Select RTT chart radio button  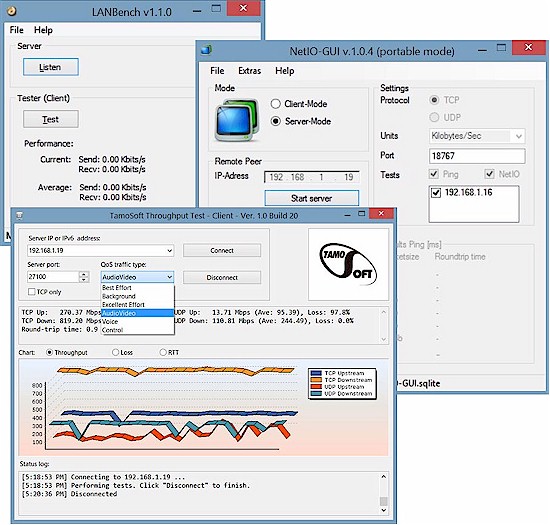click(x=163, y=352)
